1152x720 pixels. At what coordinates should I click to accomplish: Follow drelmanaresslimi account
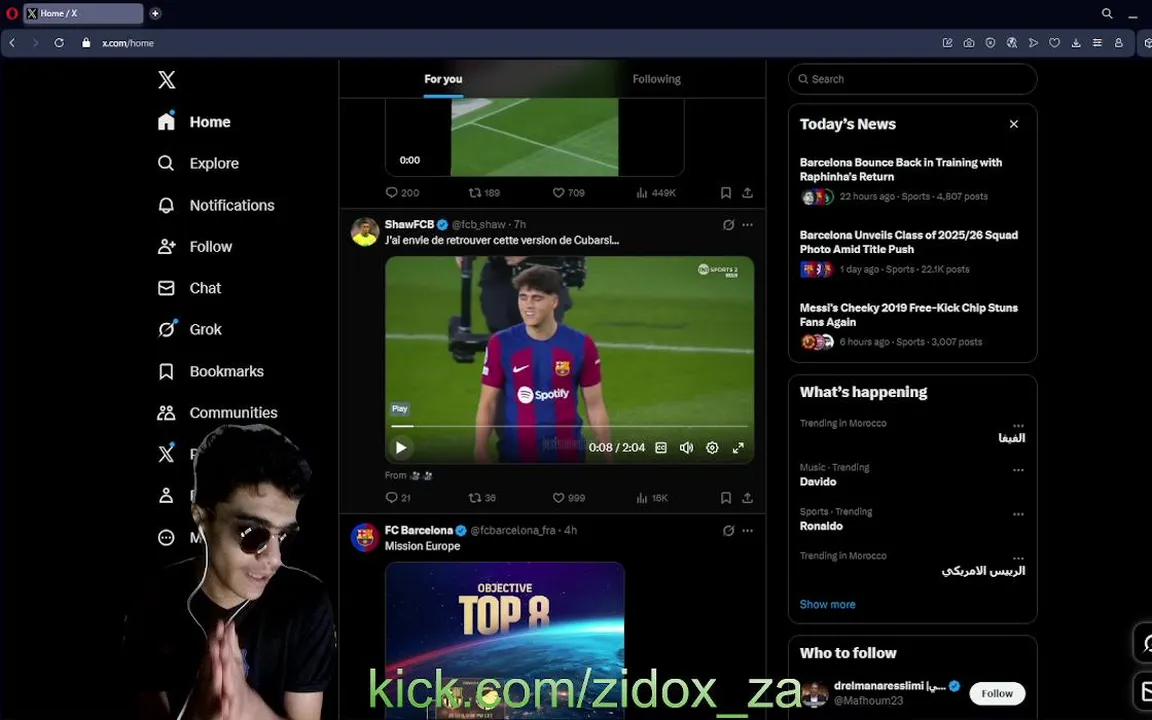tap(997, 694)
